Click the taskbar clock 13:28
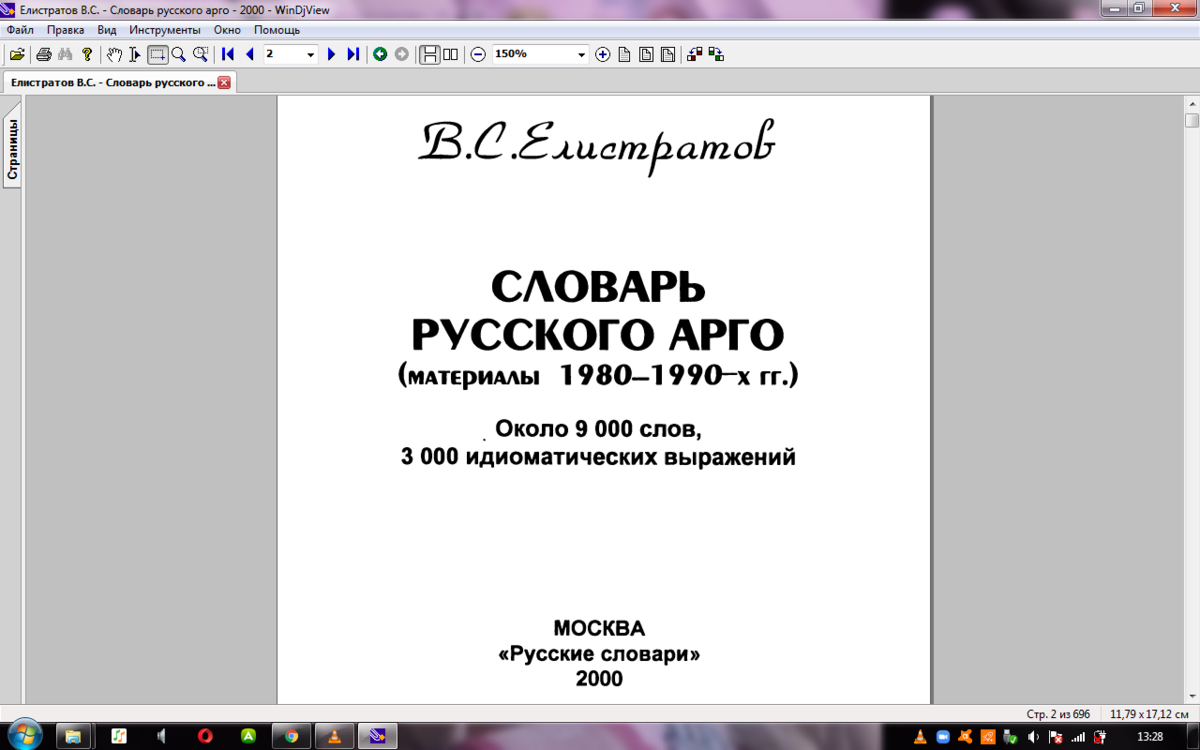 click(1151, 736)
